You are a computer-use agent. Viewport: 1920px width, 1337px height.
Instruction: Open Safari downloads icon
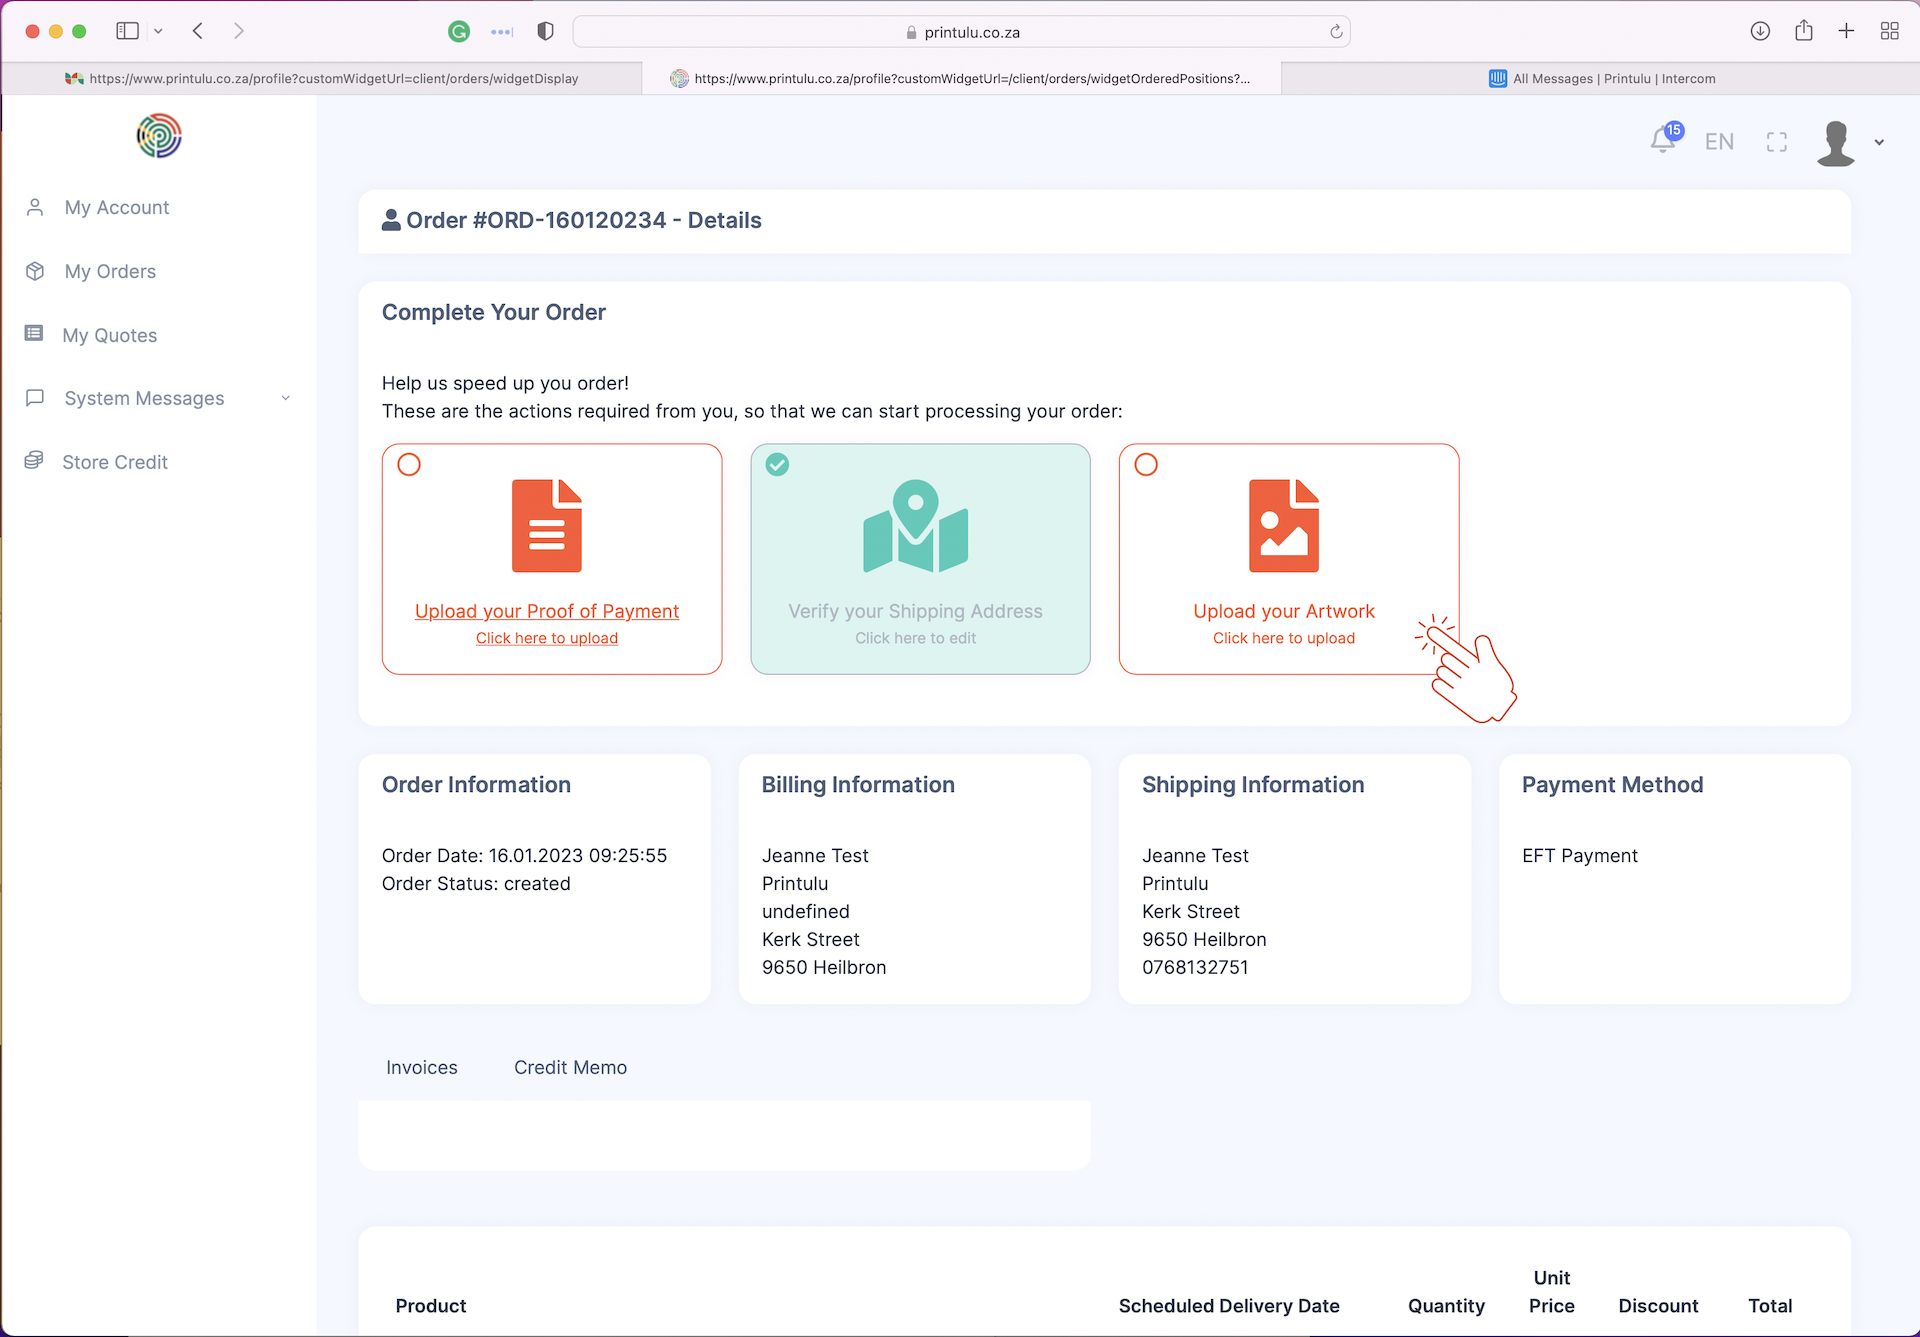(x=1760, y=31)
